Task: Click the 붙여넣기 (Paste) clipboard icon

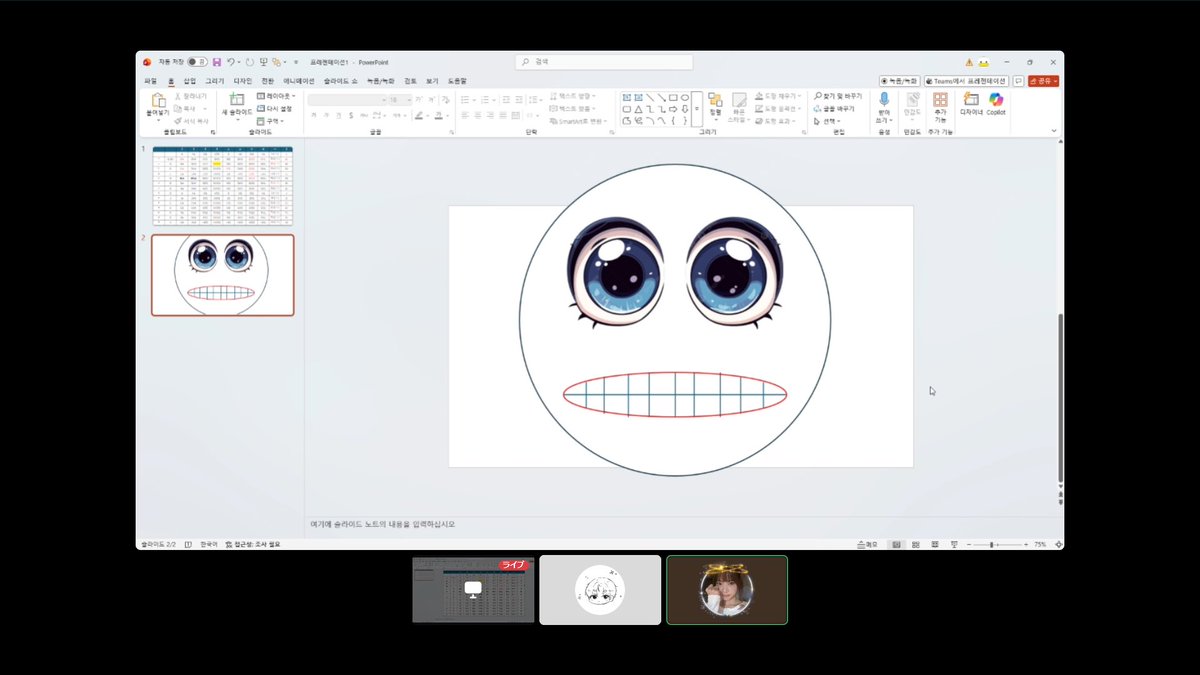Action: pos(158,101)
